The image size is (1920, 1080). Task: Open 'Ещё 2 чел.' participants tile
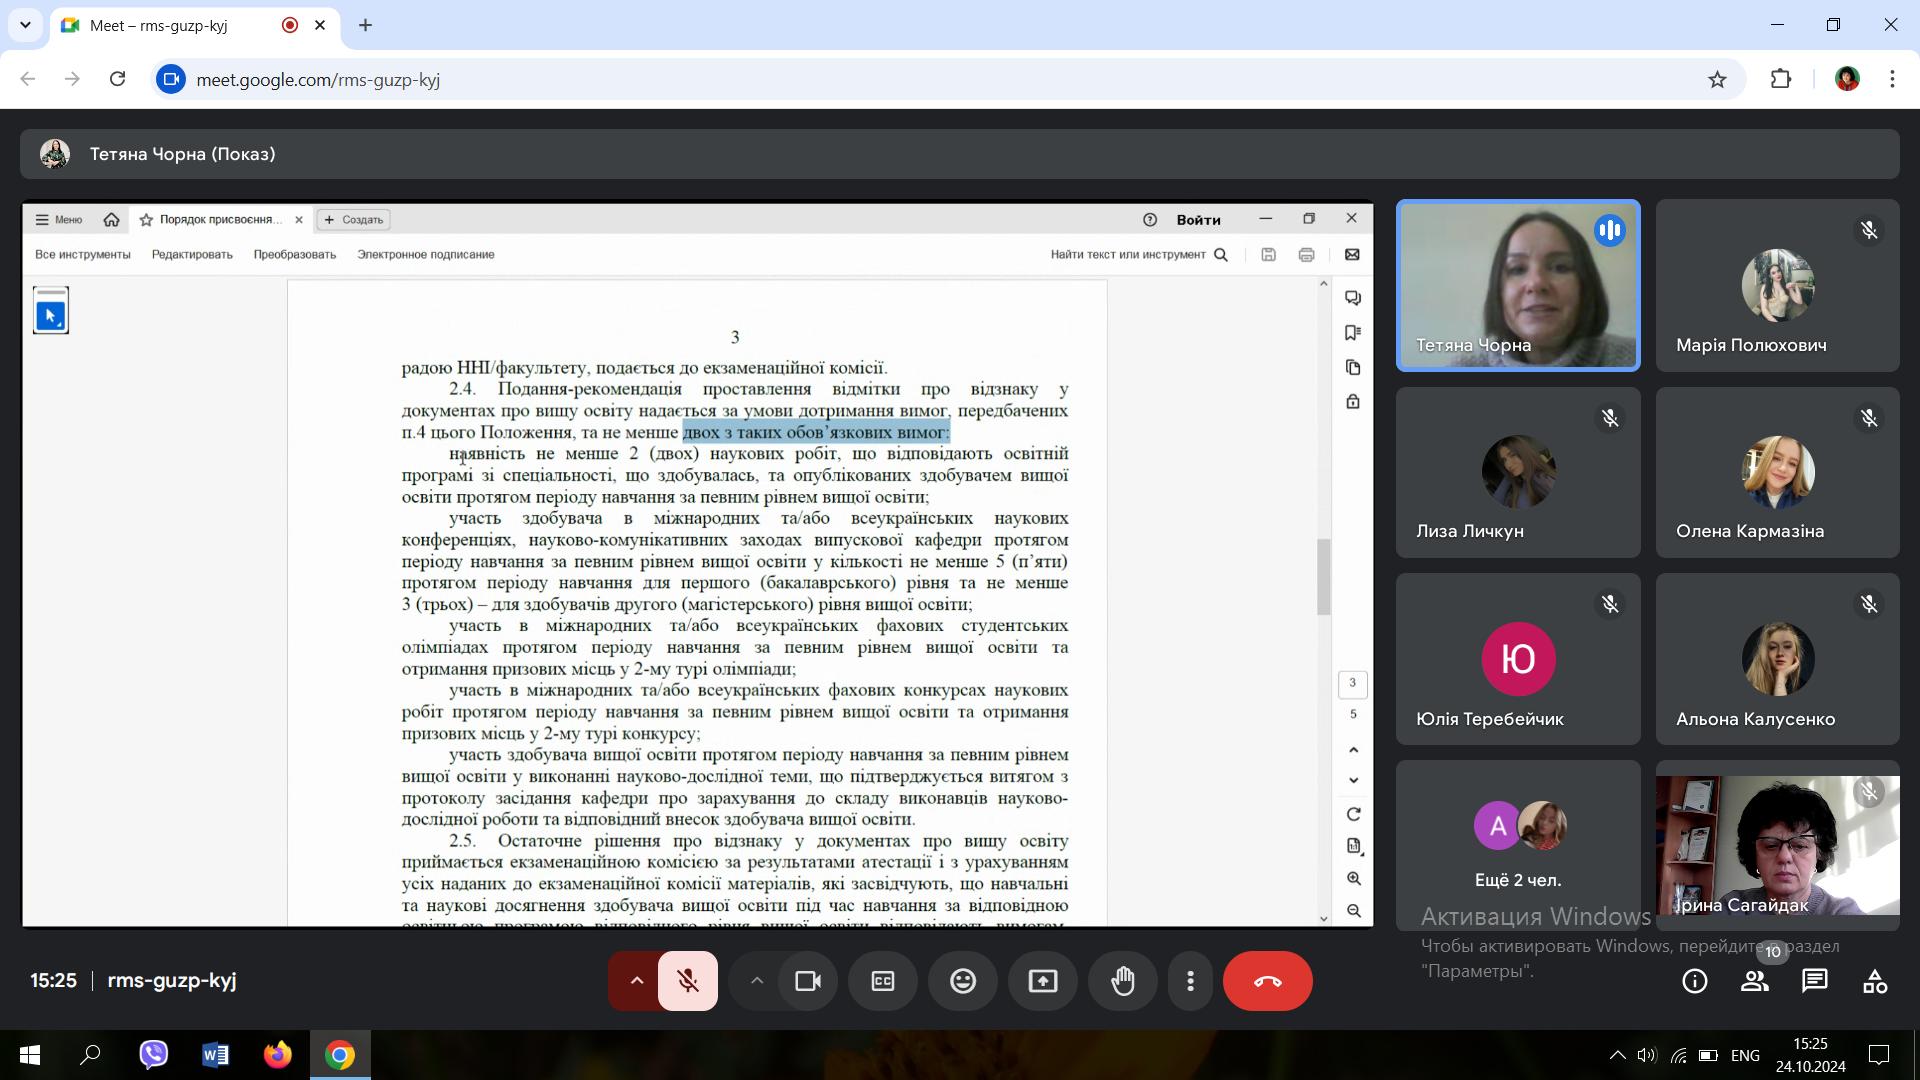pyautogui.click(x=1518, y=845)
